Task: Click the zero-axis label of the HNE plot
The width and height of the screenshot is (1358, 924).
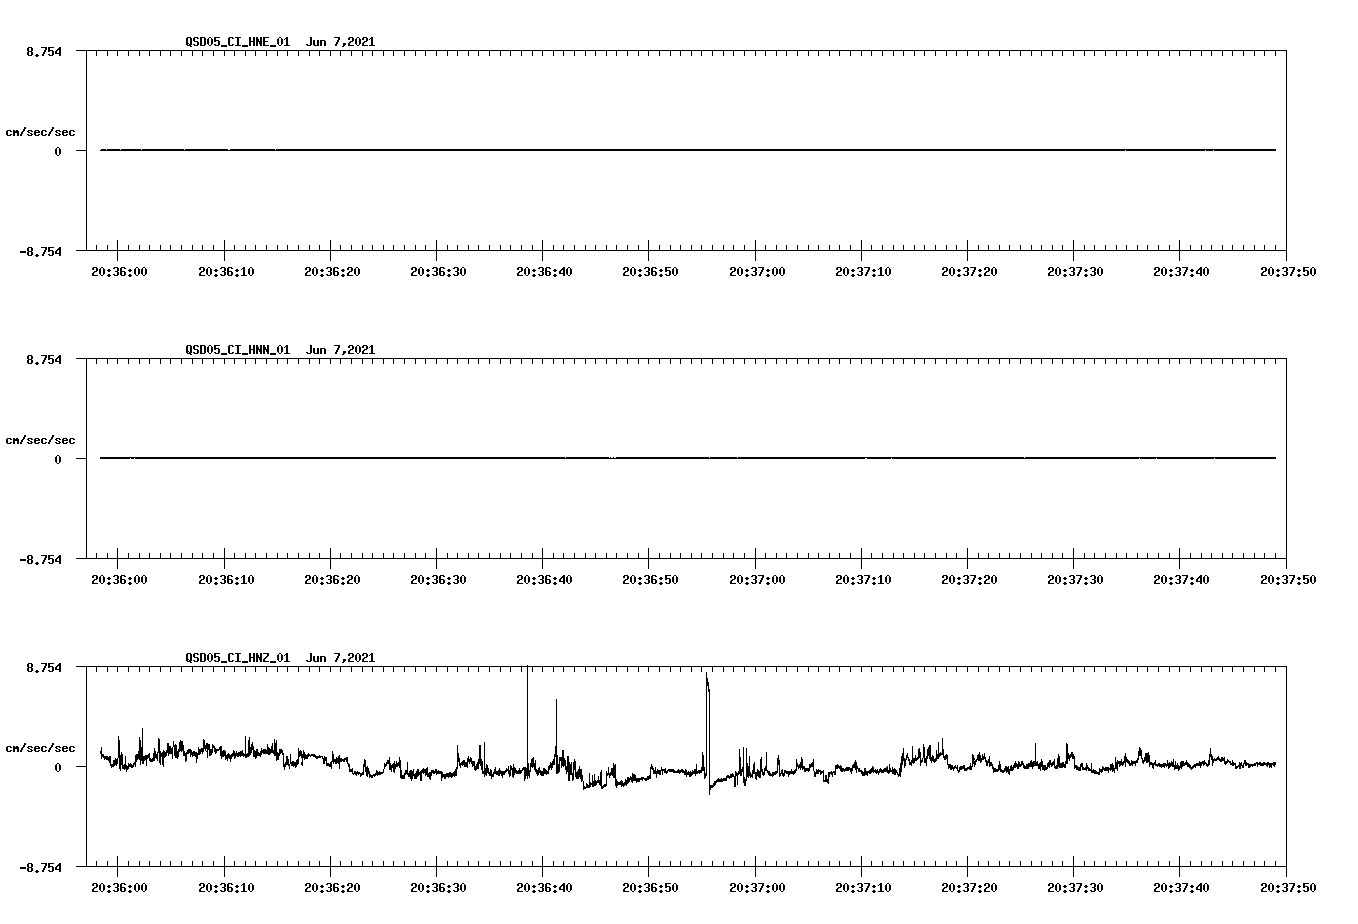Action: [x=58, y=152]
